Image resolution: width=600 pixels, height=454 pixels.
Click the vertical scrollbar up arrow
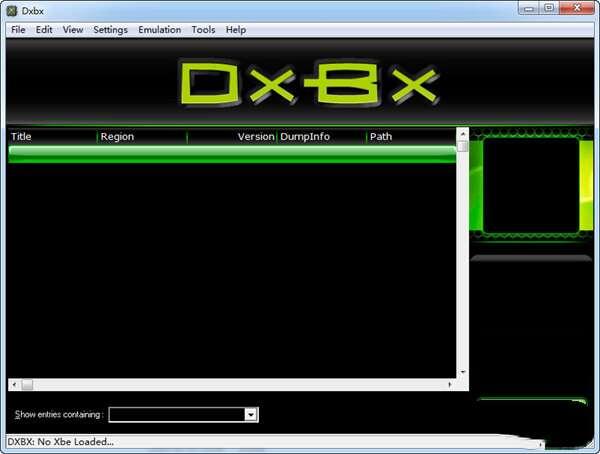click(463, 134)
